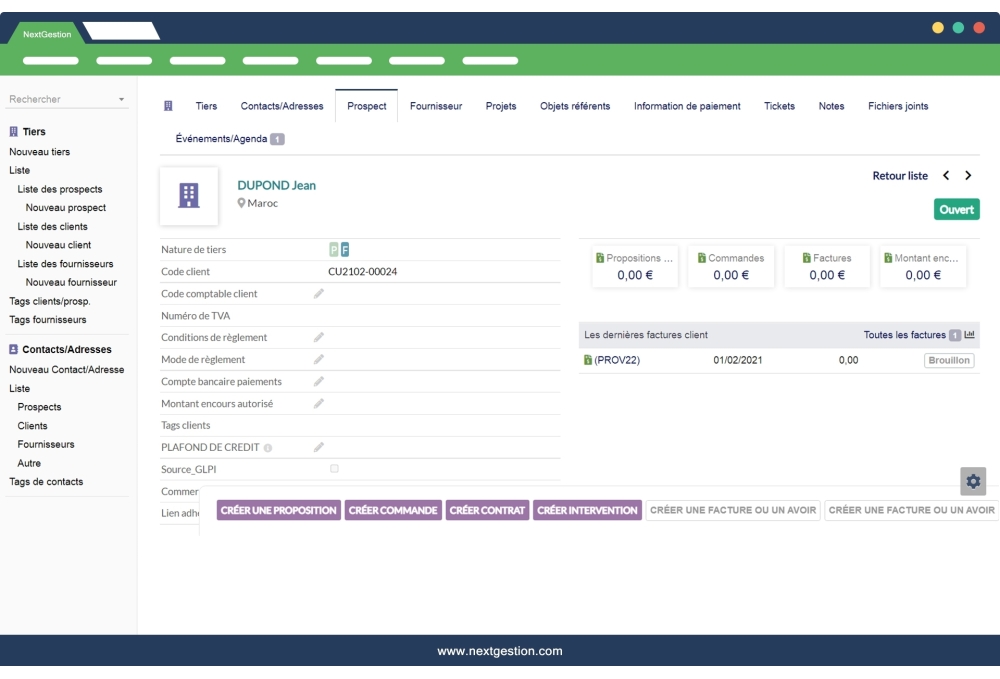Edit Code comptable client with pencil icon
This screenshot has width=1000, height=679.
click(x=319, y=294)
